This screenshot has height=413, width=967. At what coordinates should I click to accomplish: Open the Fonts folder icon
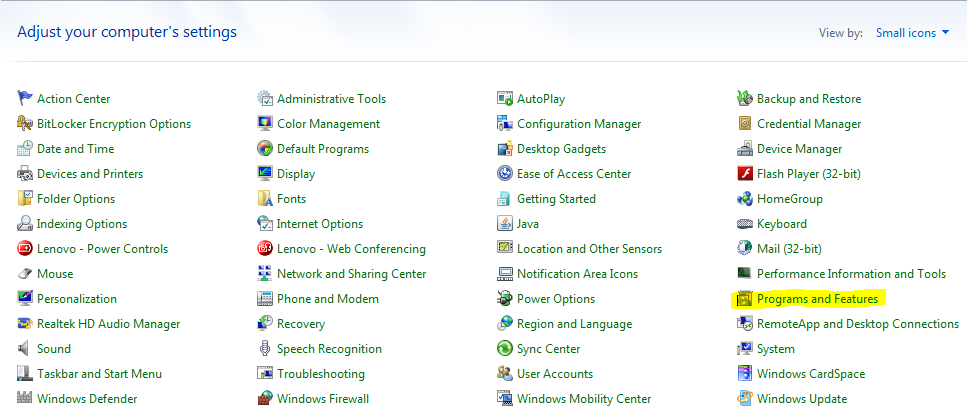pyautogui.click(x=265, y=198)
